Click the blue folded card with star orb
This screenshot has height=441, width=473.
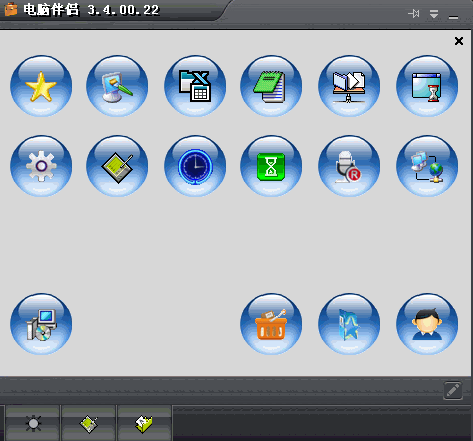coord(349,324)
